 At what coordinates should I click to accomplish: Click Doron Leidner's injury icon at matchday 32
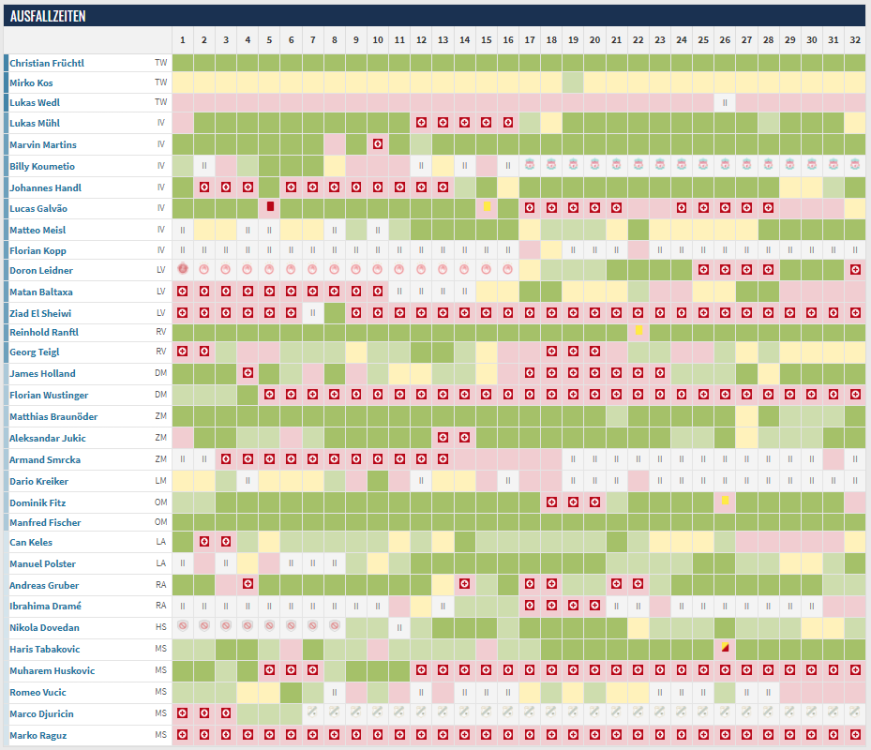[x=855, y=270]
